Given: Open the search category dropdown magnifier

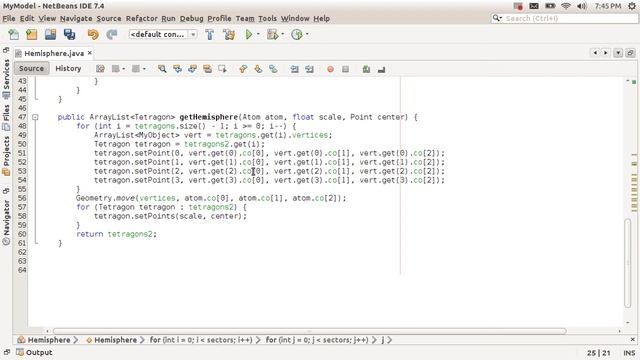Looking at the screenshot, I should pos(497,18).
